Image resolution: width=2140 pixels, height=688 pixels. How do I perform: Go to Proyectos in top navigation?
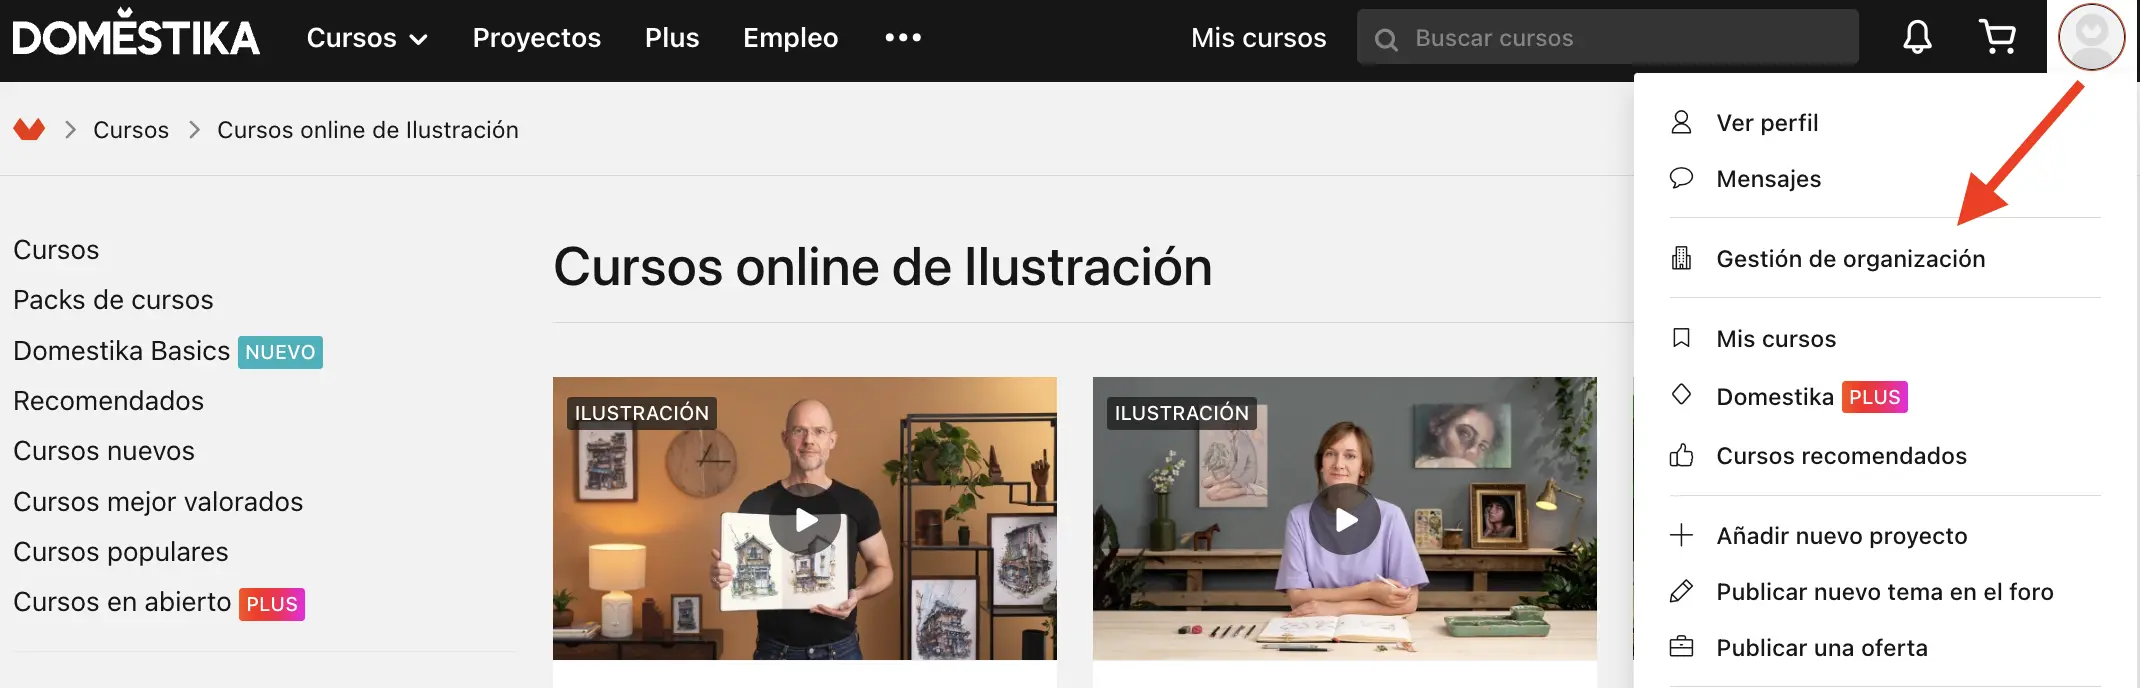tap(536, 38)
